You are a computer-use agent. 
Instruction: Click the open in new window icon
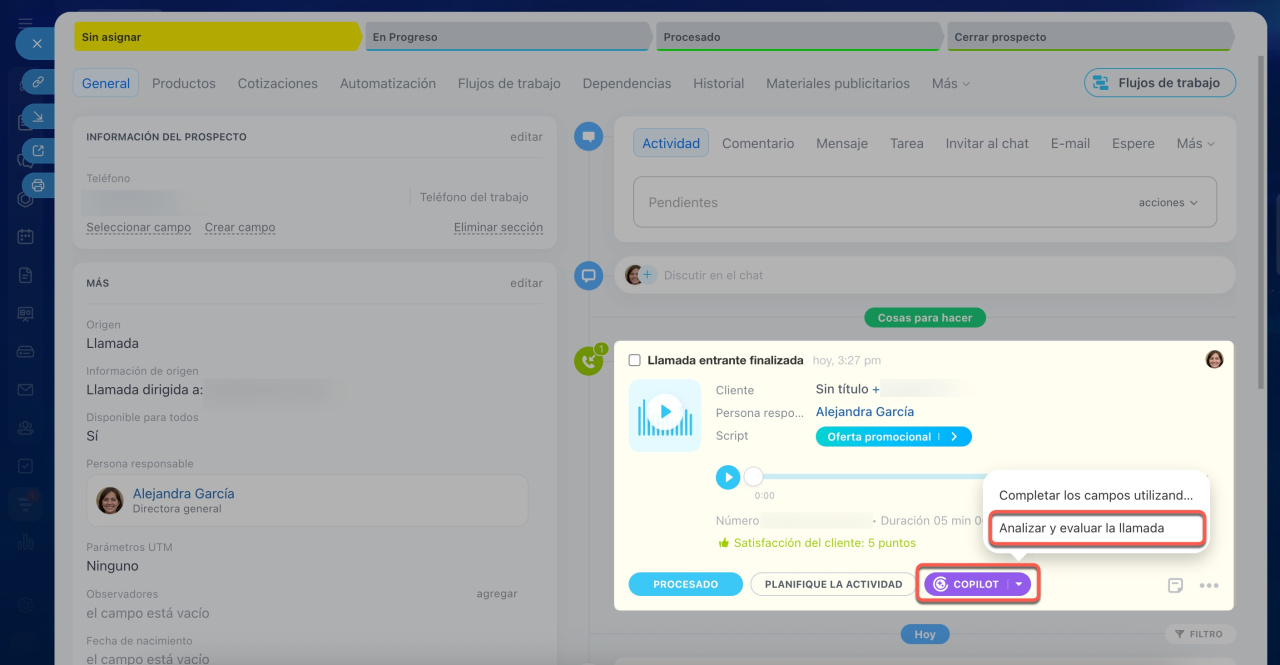tap(37, 151)
